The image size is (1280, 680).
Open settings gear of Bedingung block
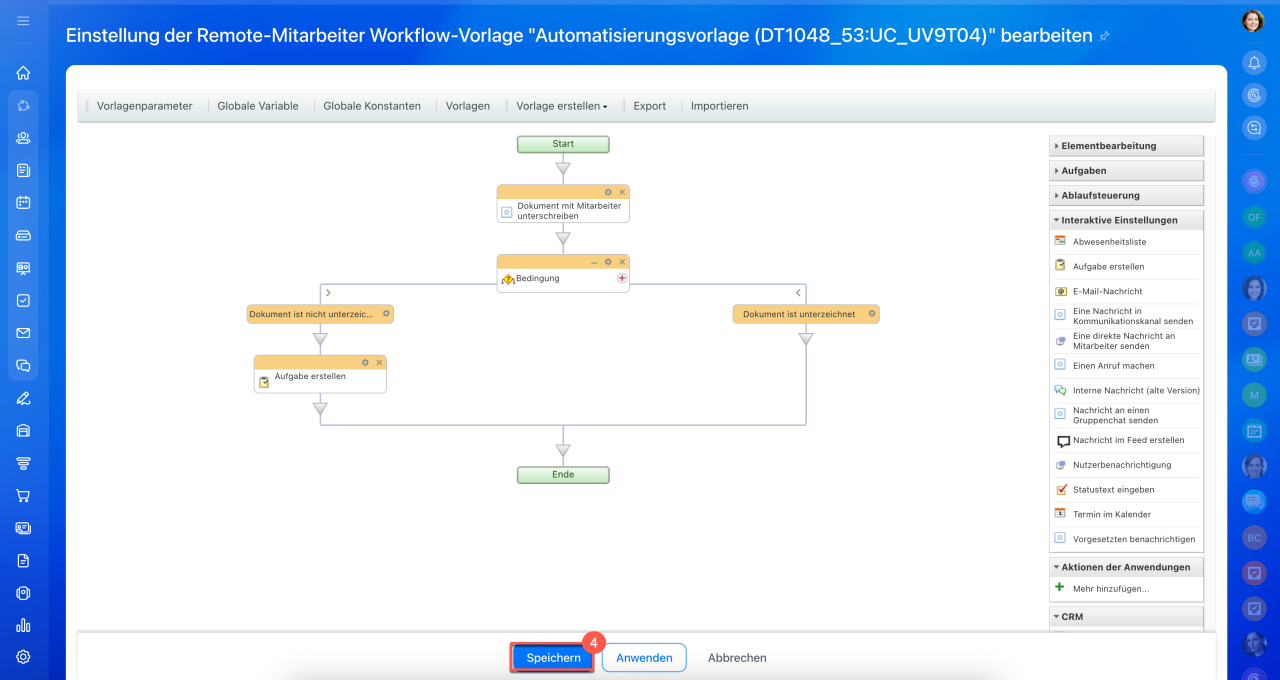tap(608, 262)
